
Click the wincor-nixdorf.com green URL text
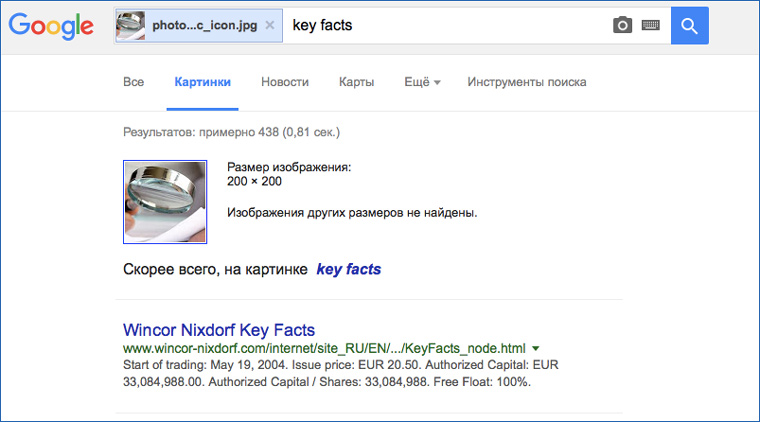pos(324,348)
